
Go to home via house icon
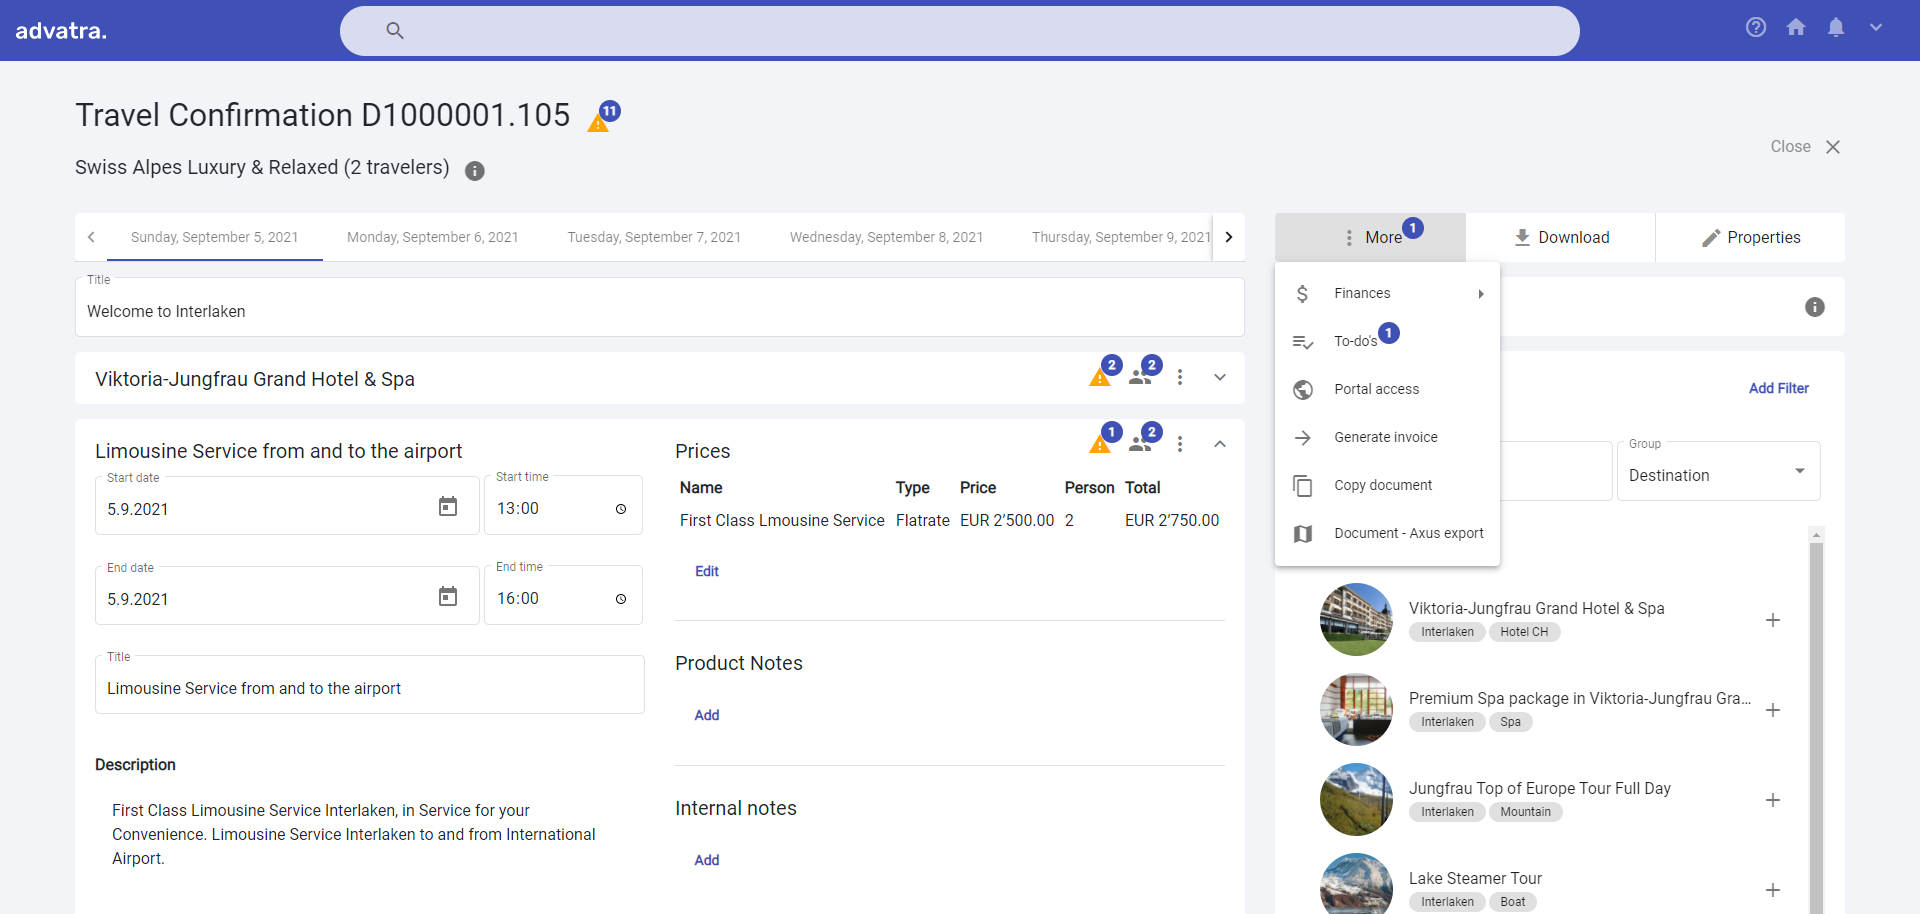pyautogui.click(x=1796, y=28)
